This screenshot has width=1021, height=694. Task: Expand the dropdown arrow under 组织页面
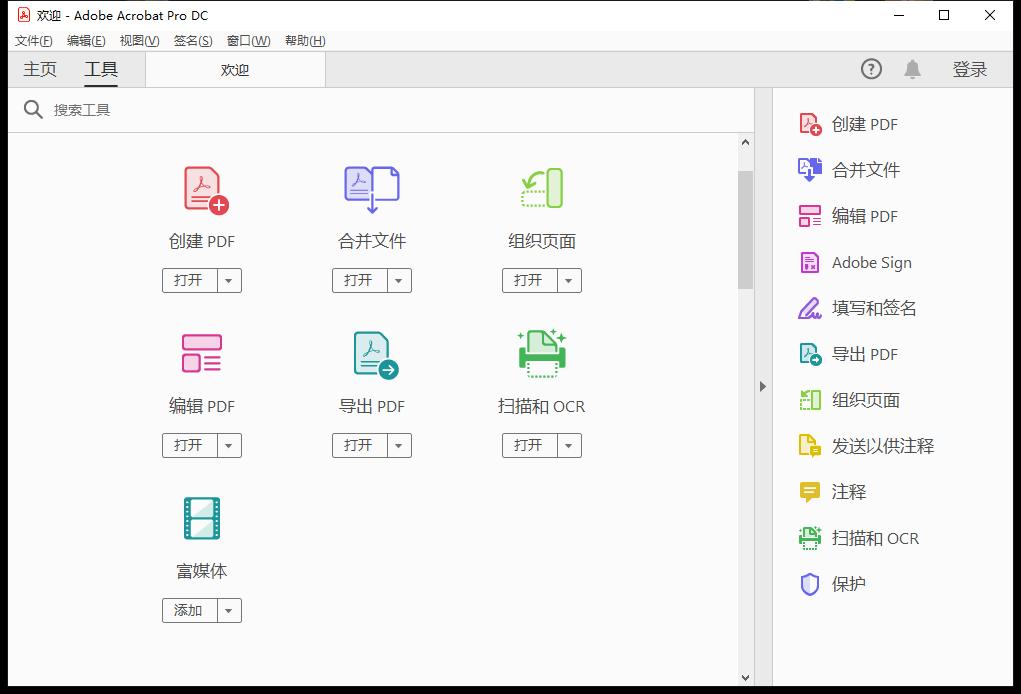tap(569, 281)
